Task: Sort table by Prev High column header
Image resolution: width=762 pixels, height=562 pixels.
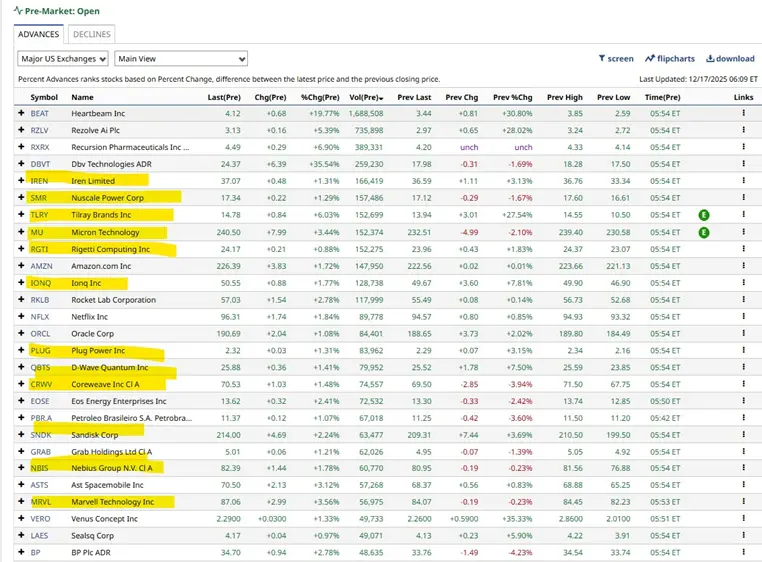Action: tap(565, 97)
